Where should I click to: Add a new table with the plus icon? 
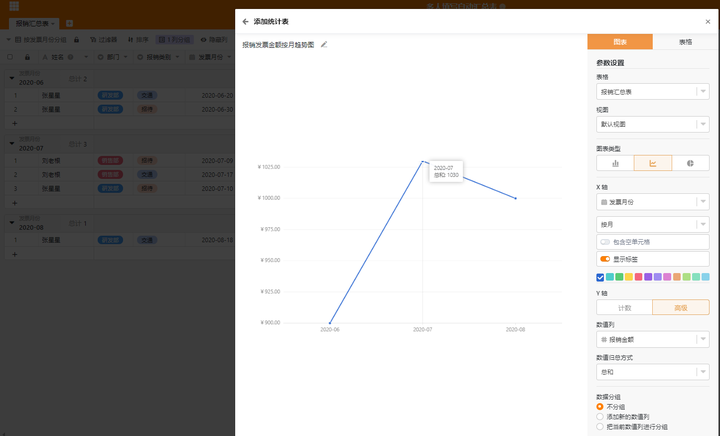pos(69,23)
